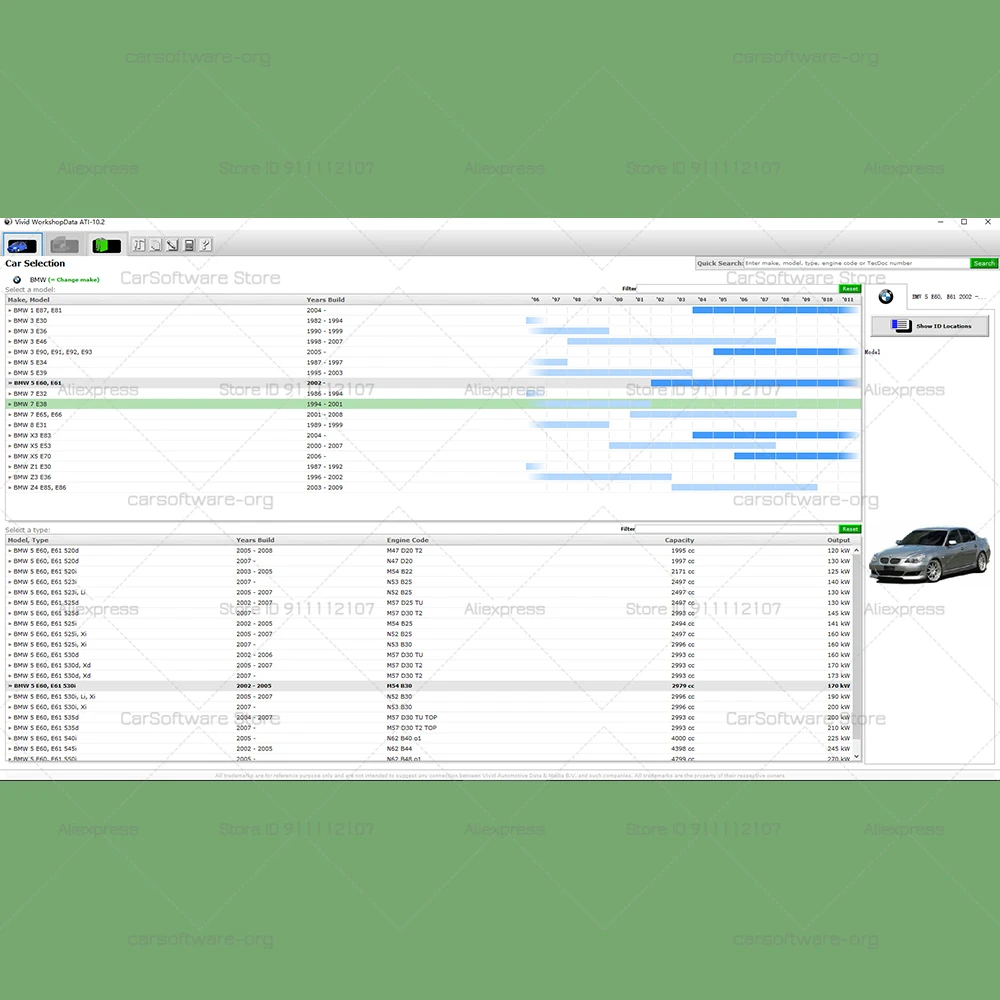The image size is (1000, 1000).
Task: Select 535d type with M57 D30 TU TOP
Action: pyautogui.click(x=429, y=717)
